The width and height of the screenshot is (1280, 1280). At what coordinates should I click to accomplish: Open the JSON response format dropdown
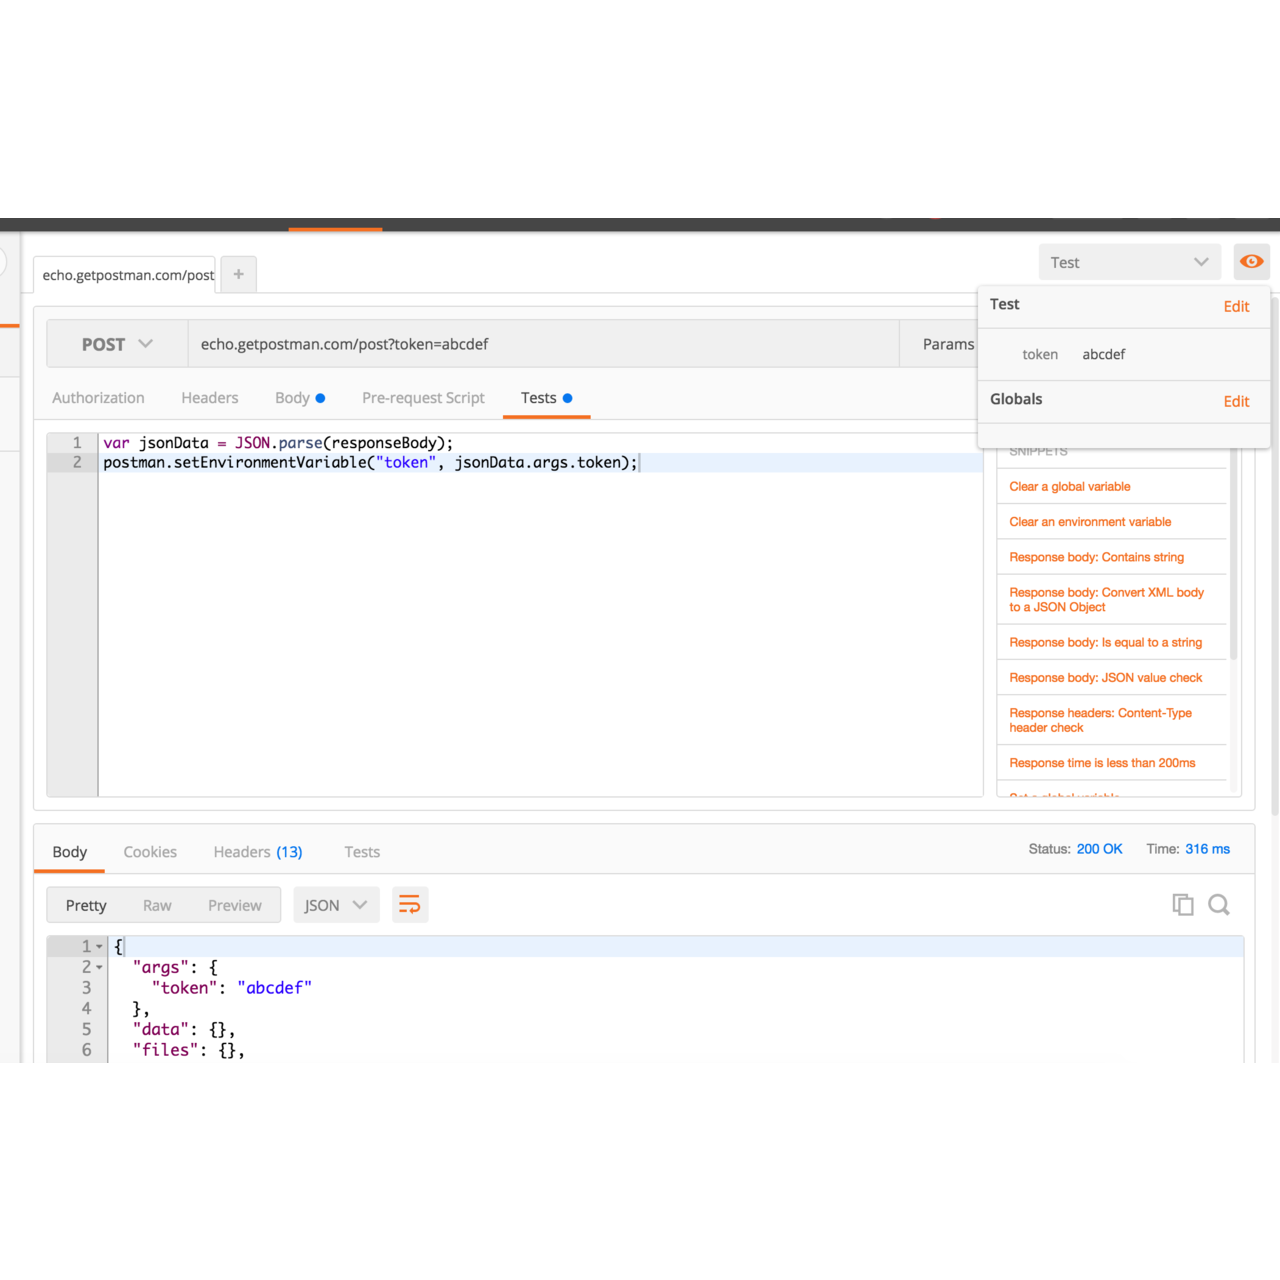point(336,904)
